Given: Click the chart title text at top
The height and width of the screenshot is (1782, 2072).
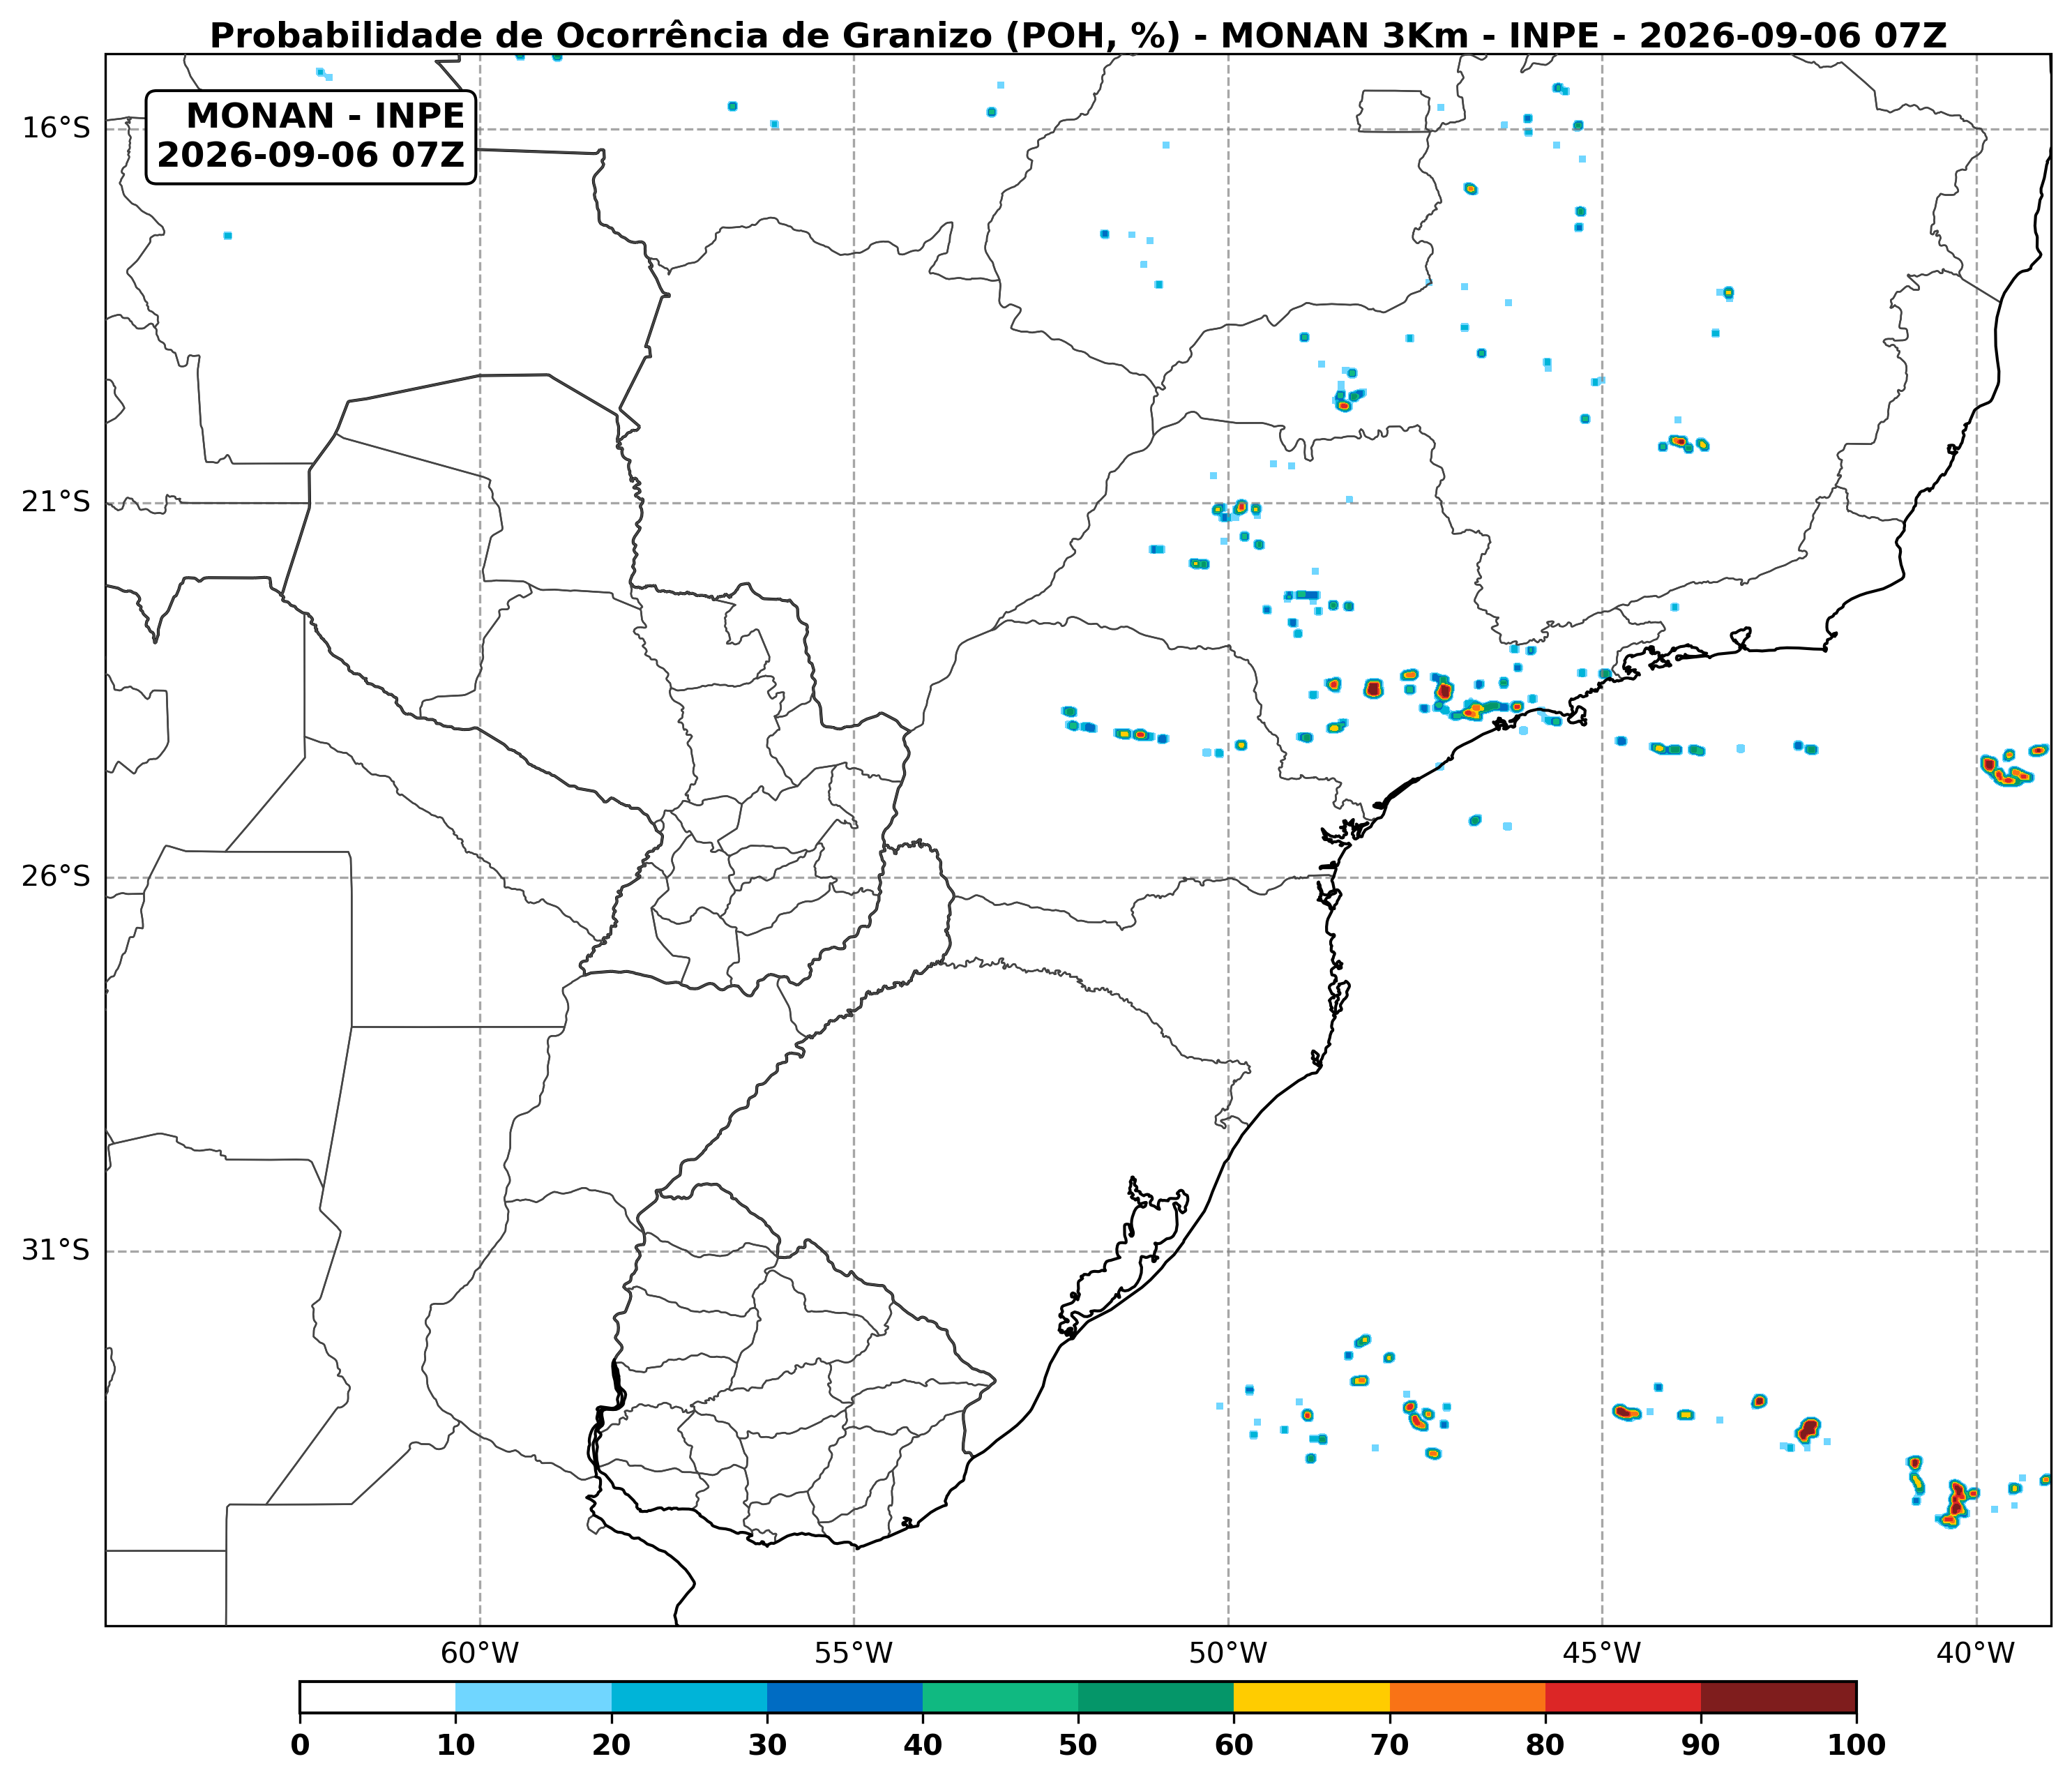Looking at the screenshot, I should tap(1078, 36).
